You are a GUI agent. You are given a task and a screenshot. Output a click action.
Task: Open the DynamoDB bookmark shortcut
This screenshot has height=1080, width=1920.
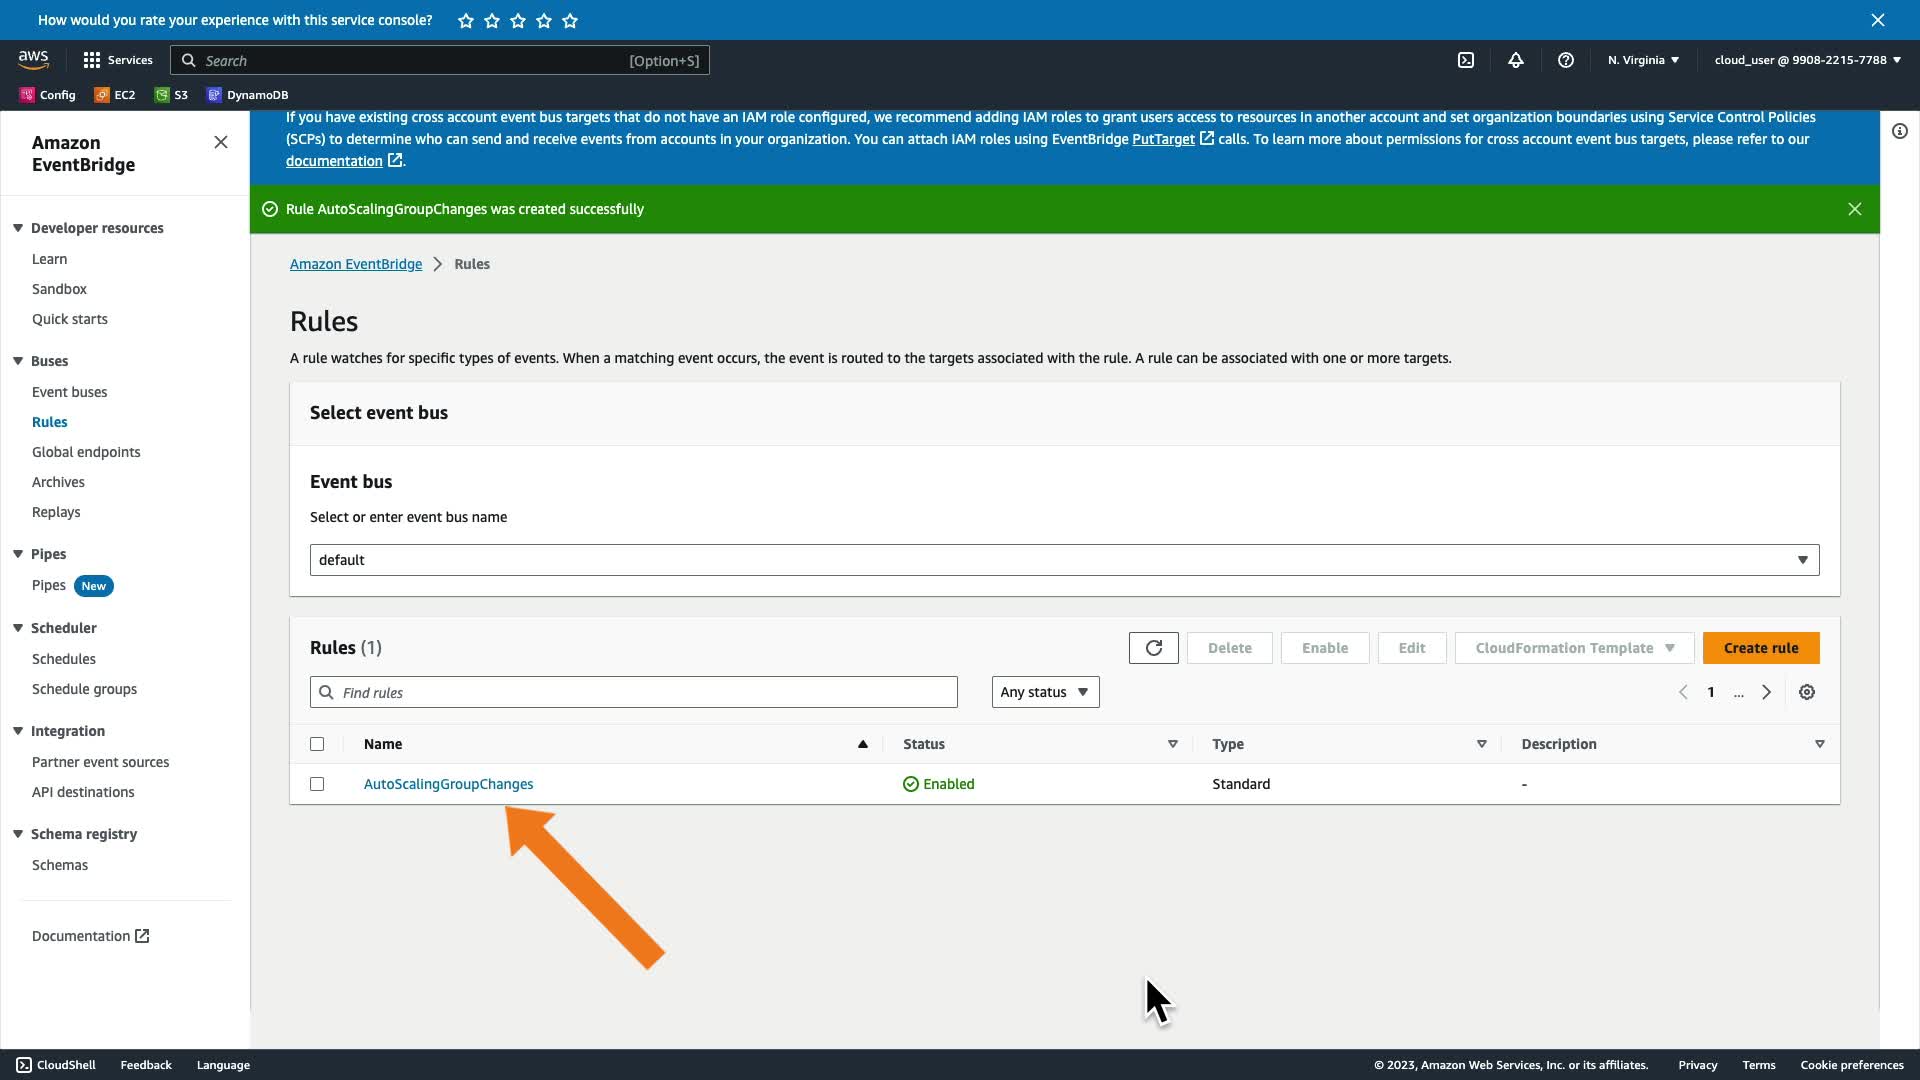click(247, 95)
